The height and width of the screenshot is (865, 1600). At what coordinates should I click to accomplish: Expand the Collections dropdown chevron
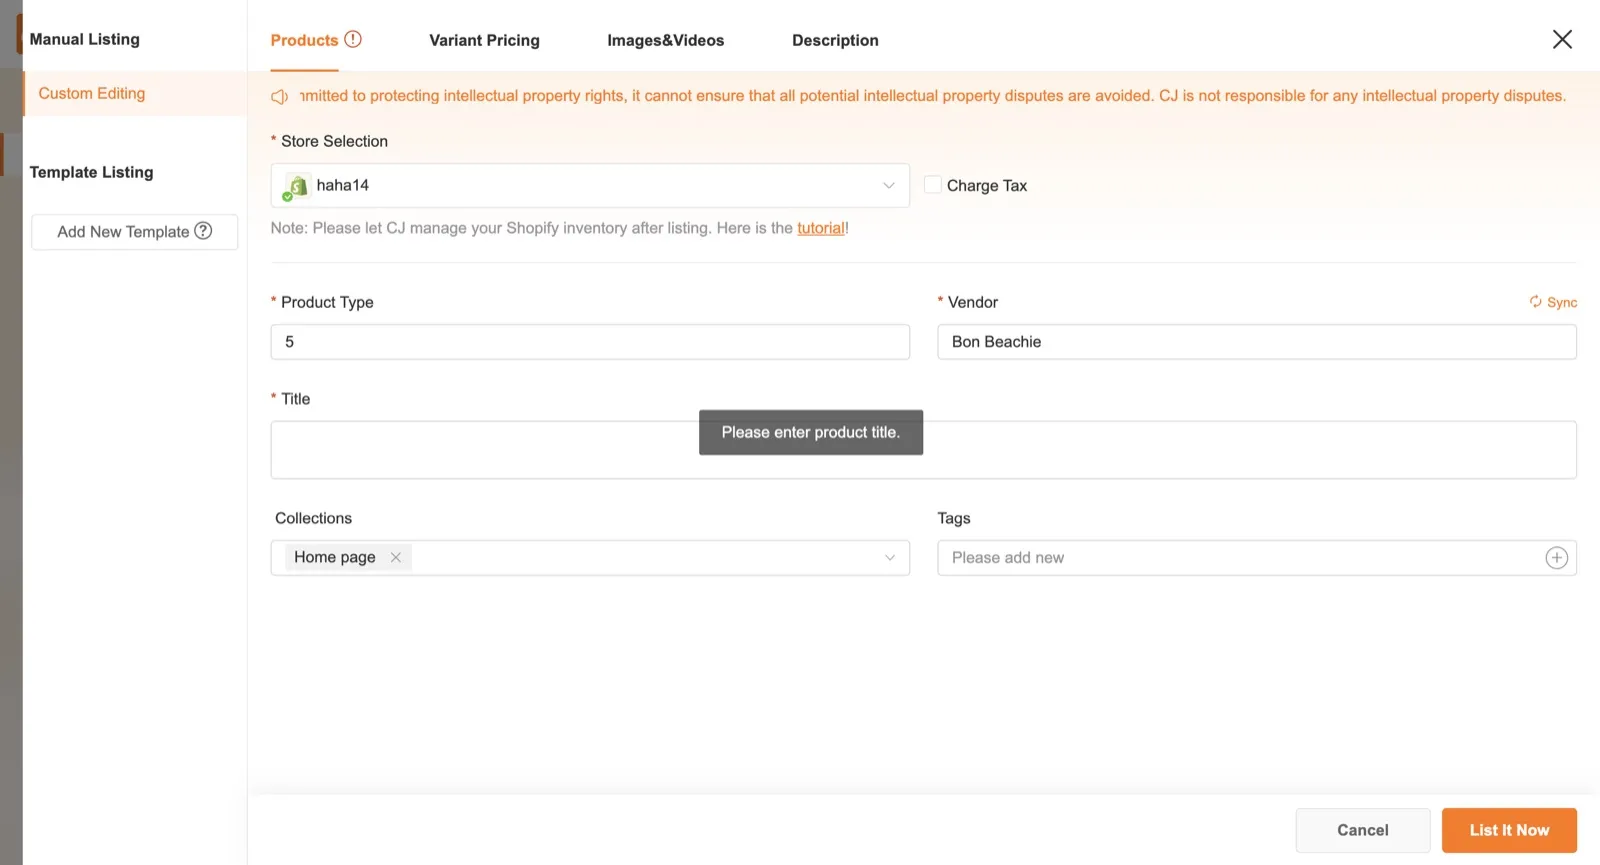[889, 558]
